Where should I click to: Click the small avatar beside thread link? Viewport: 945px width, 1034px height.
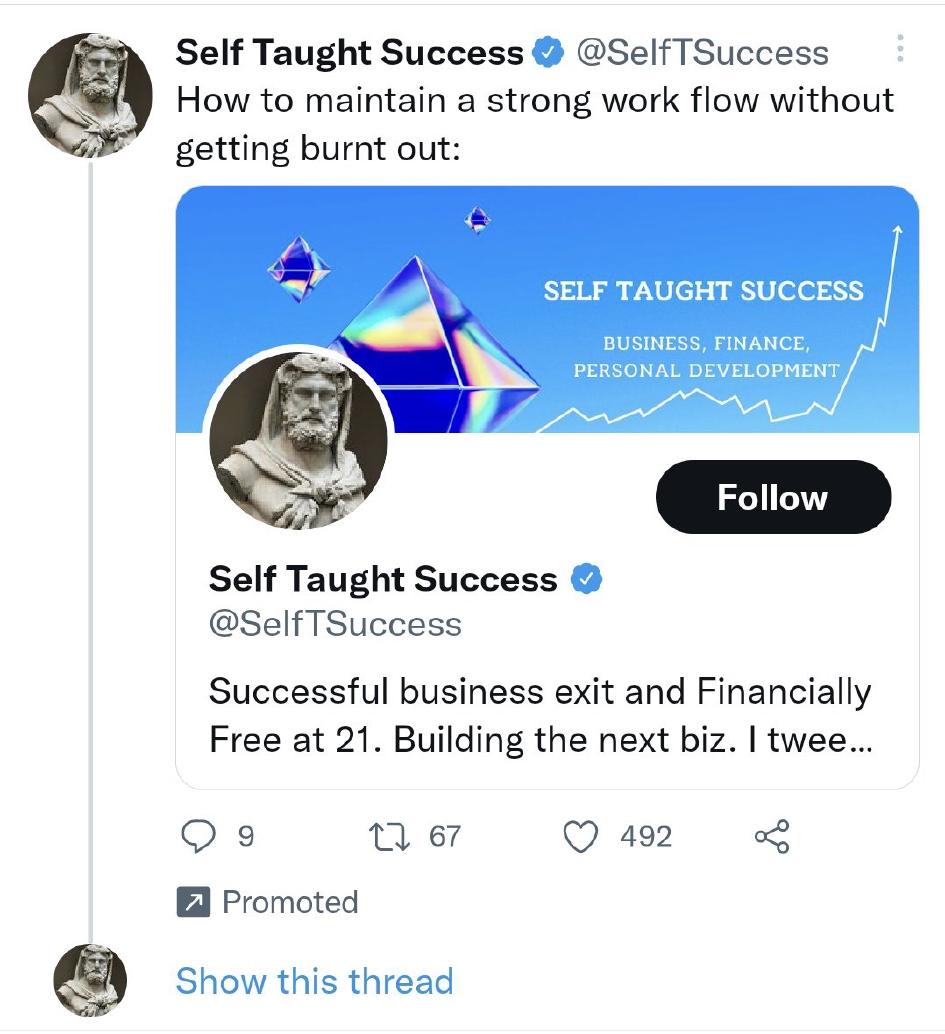click(89, 981)
